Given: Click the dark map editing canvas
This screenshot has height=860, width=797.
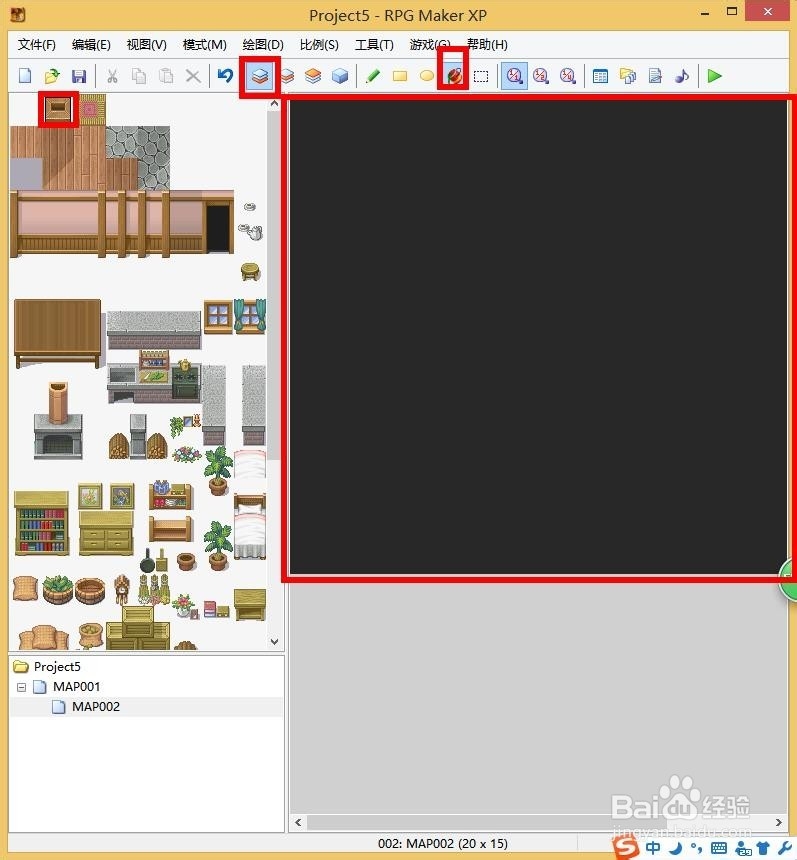Looking at the screenshot, I should (539, 337).
